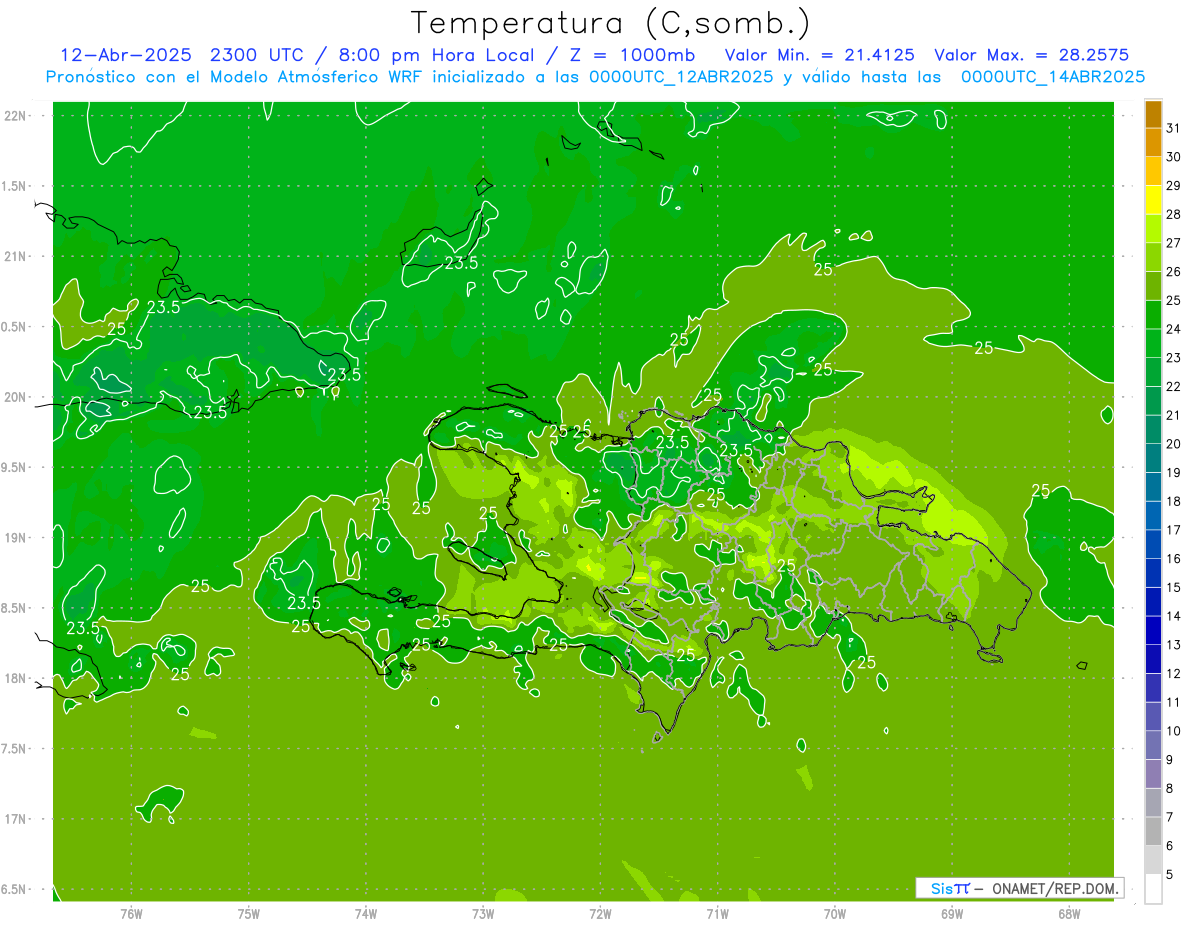This screenshot has width=1200, height=927.
Task: Pick the green swatch between legend 24 and 25
Action: (1153, 315)
